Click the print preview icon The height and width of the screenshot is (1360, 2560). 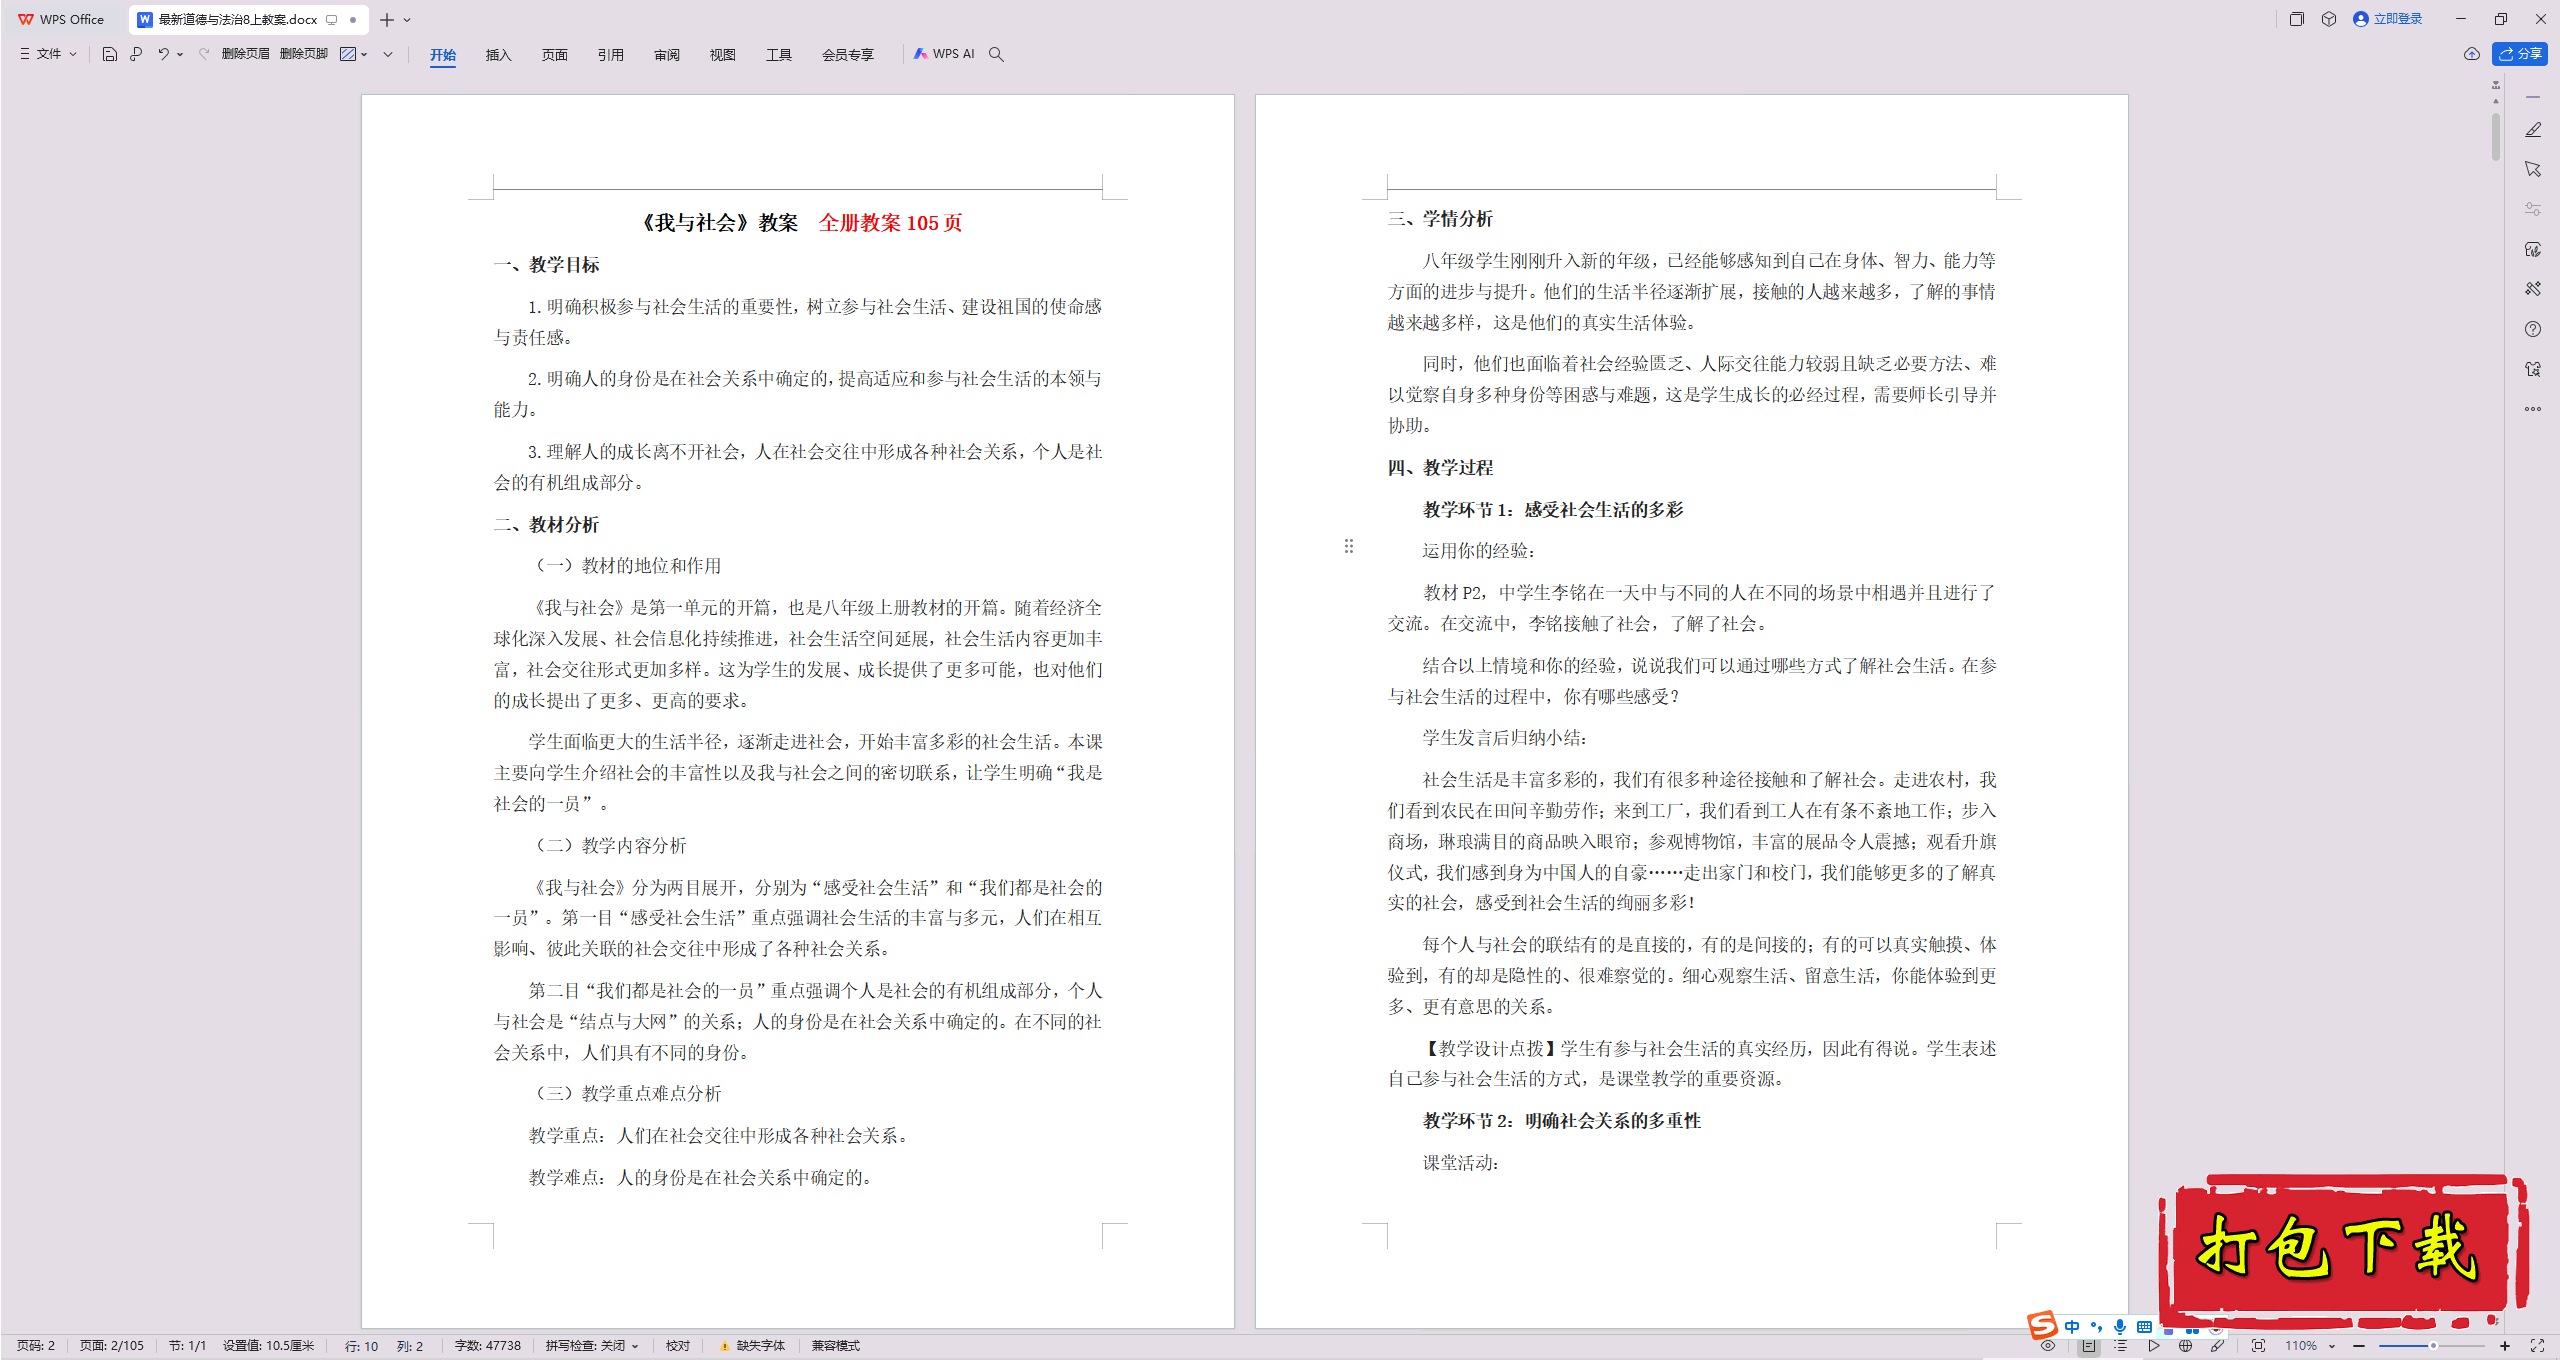pyautogui.click(x=136, y=54)
